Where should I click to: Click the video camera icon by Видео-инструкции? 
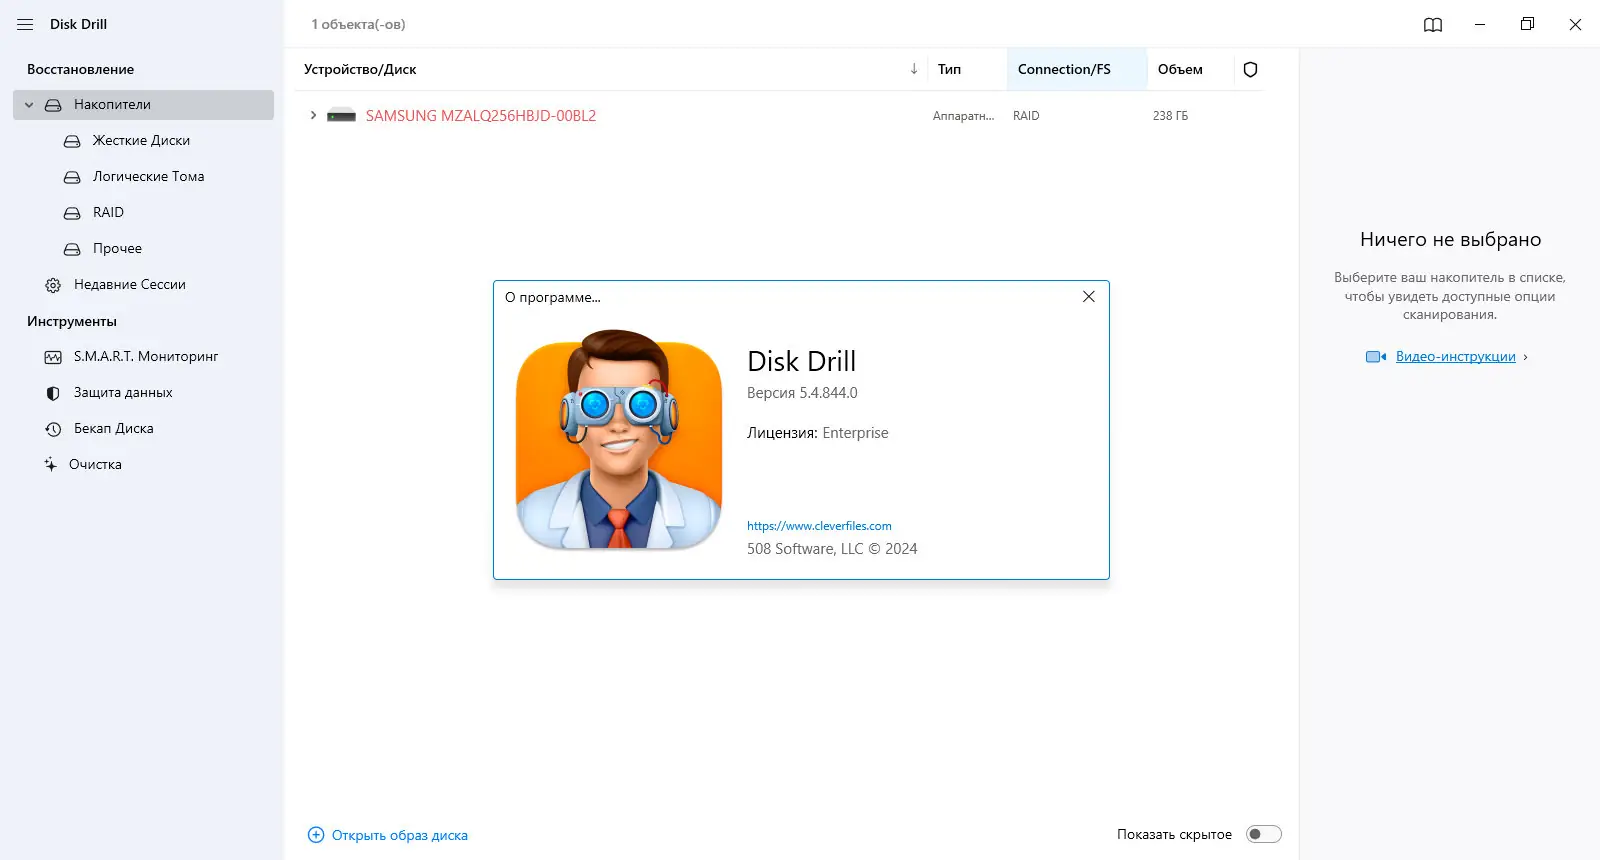pyautogui.click(x=1376, y=357)
